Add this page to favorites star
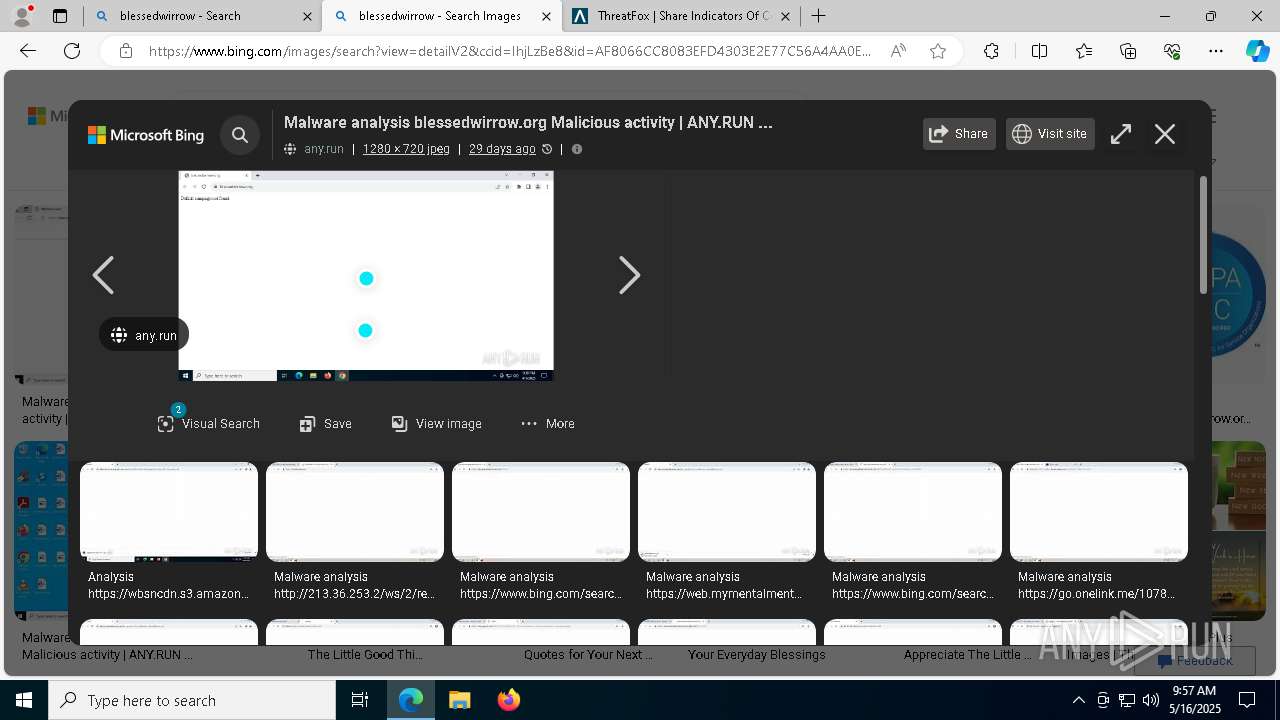 click(x=938, y=51)
